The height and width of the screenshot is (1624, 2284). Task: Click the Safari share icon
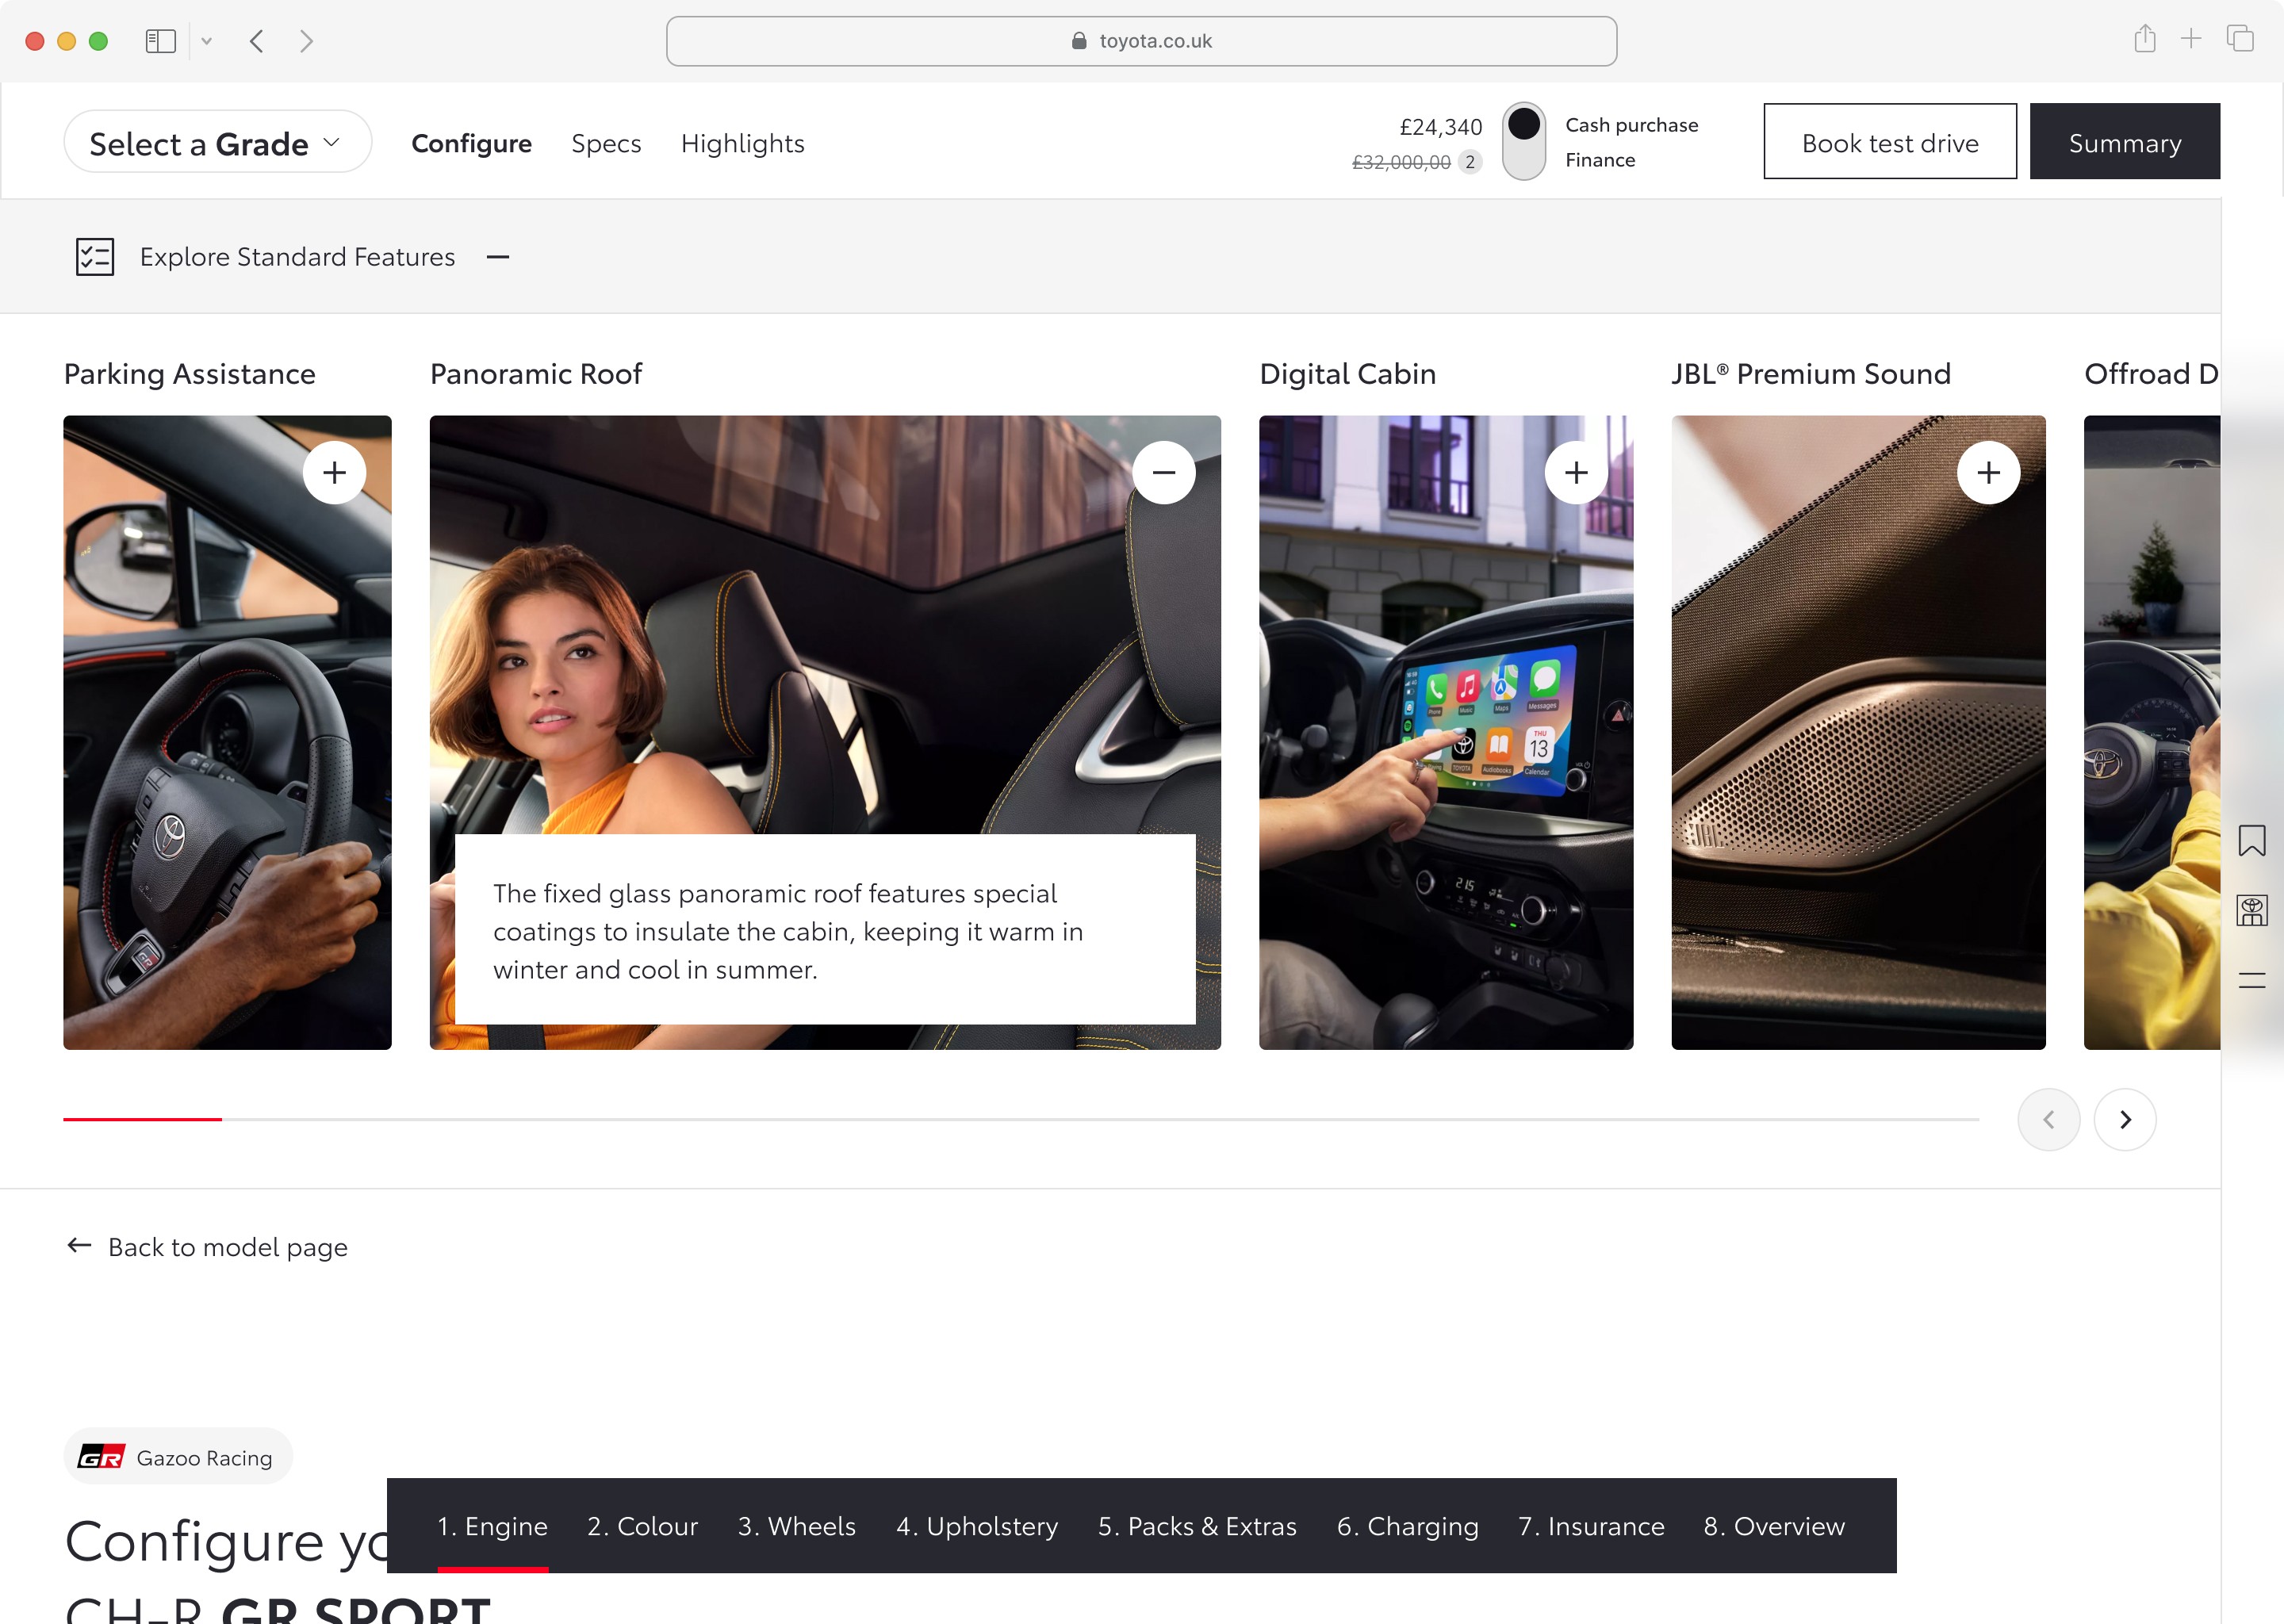click(2144, 40)
